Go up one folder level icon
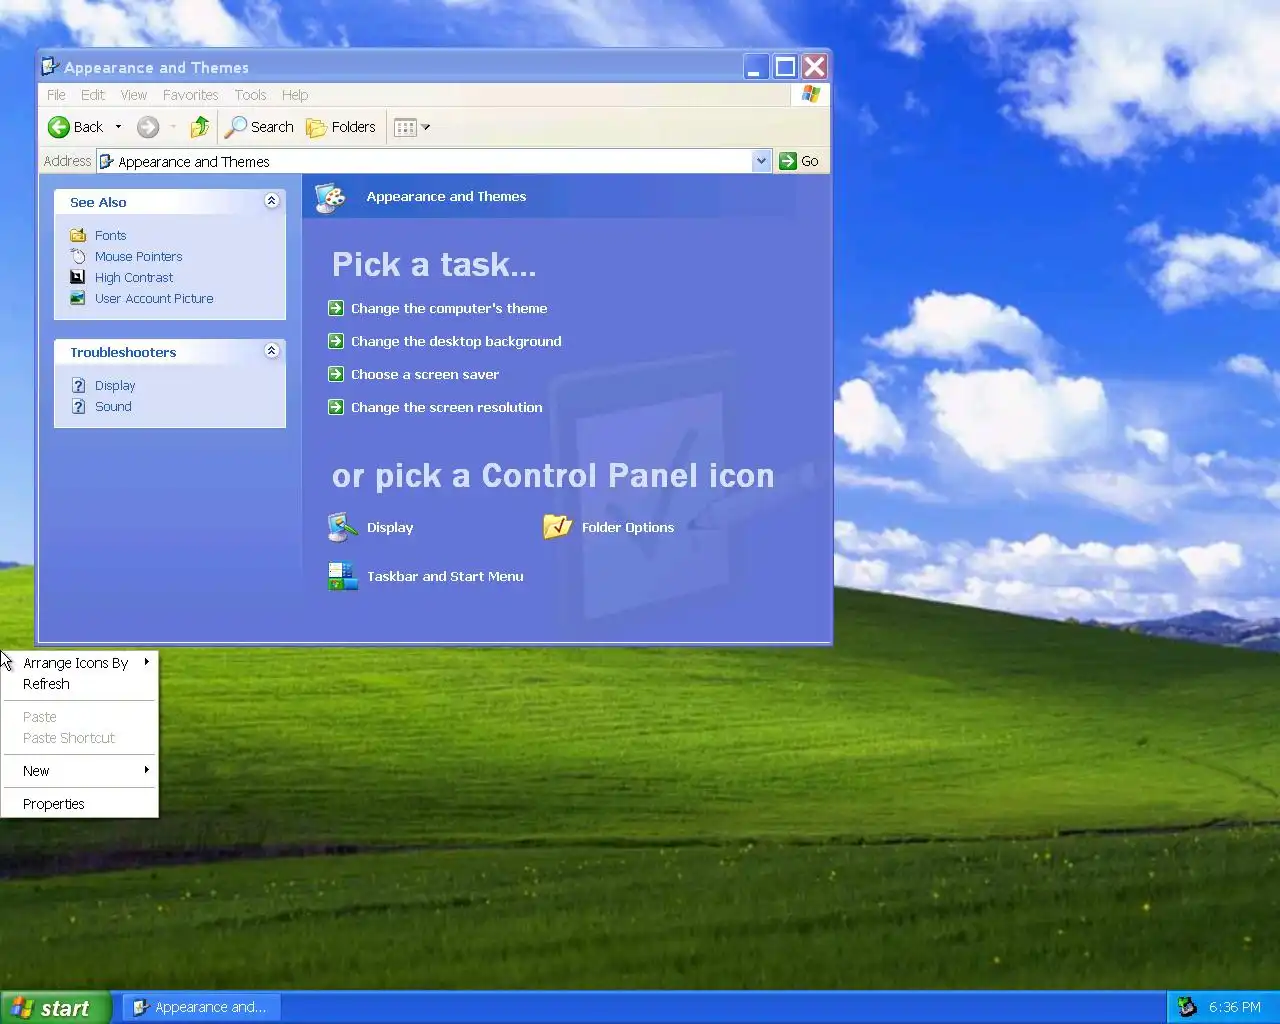Viewport: 1280px width, 1024px height. coord(200,127)
